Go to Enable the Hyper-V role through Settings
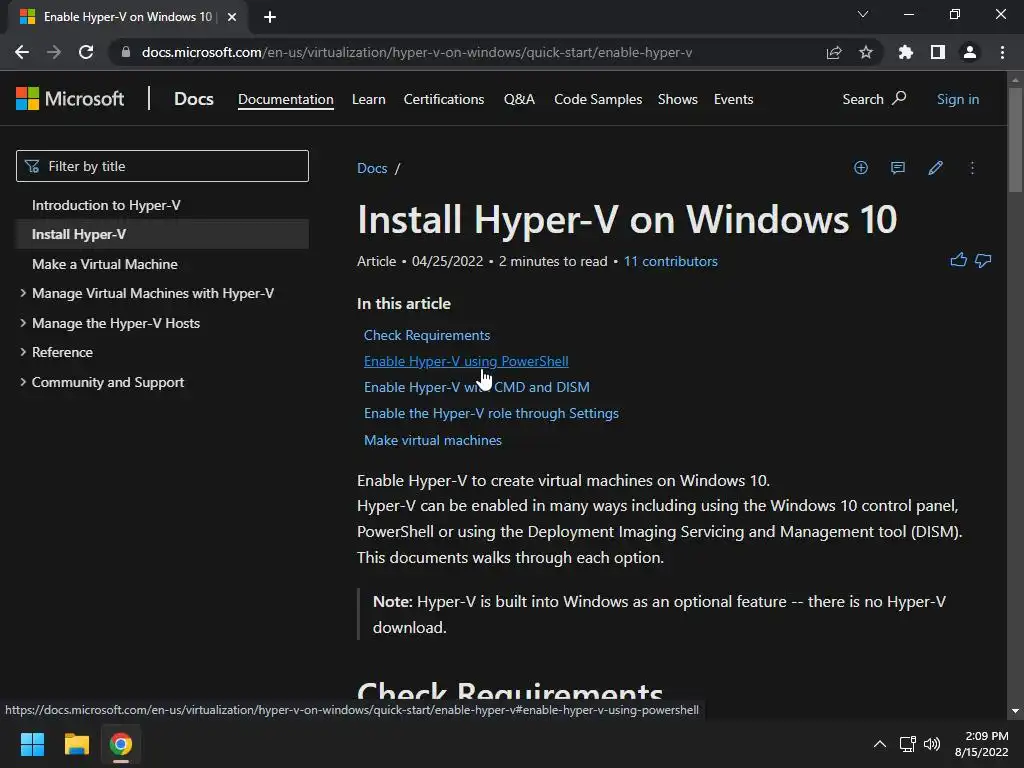Image resolution: width=1024 pixels, height=768 pixels. [491, 413]
